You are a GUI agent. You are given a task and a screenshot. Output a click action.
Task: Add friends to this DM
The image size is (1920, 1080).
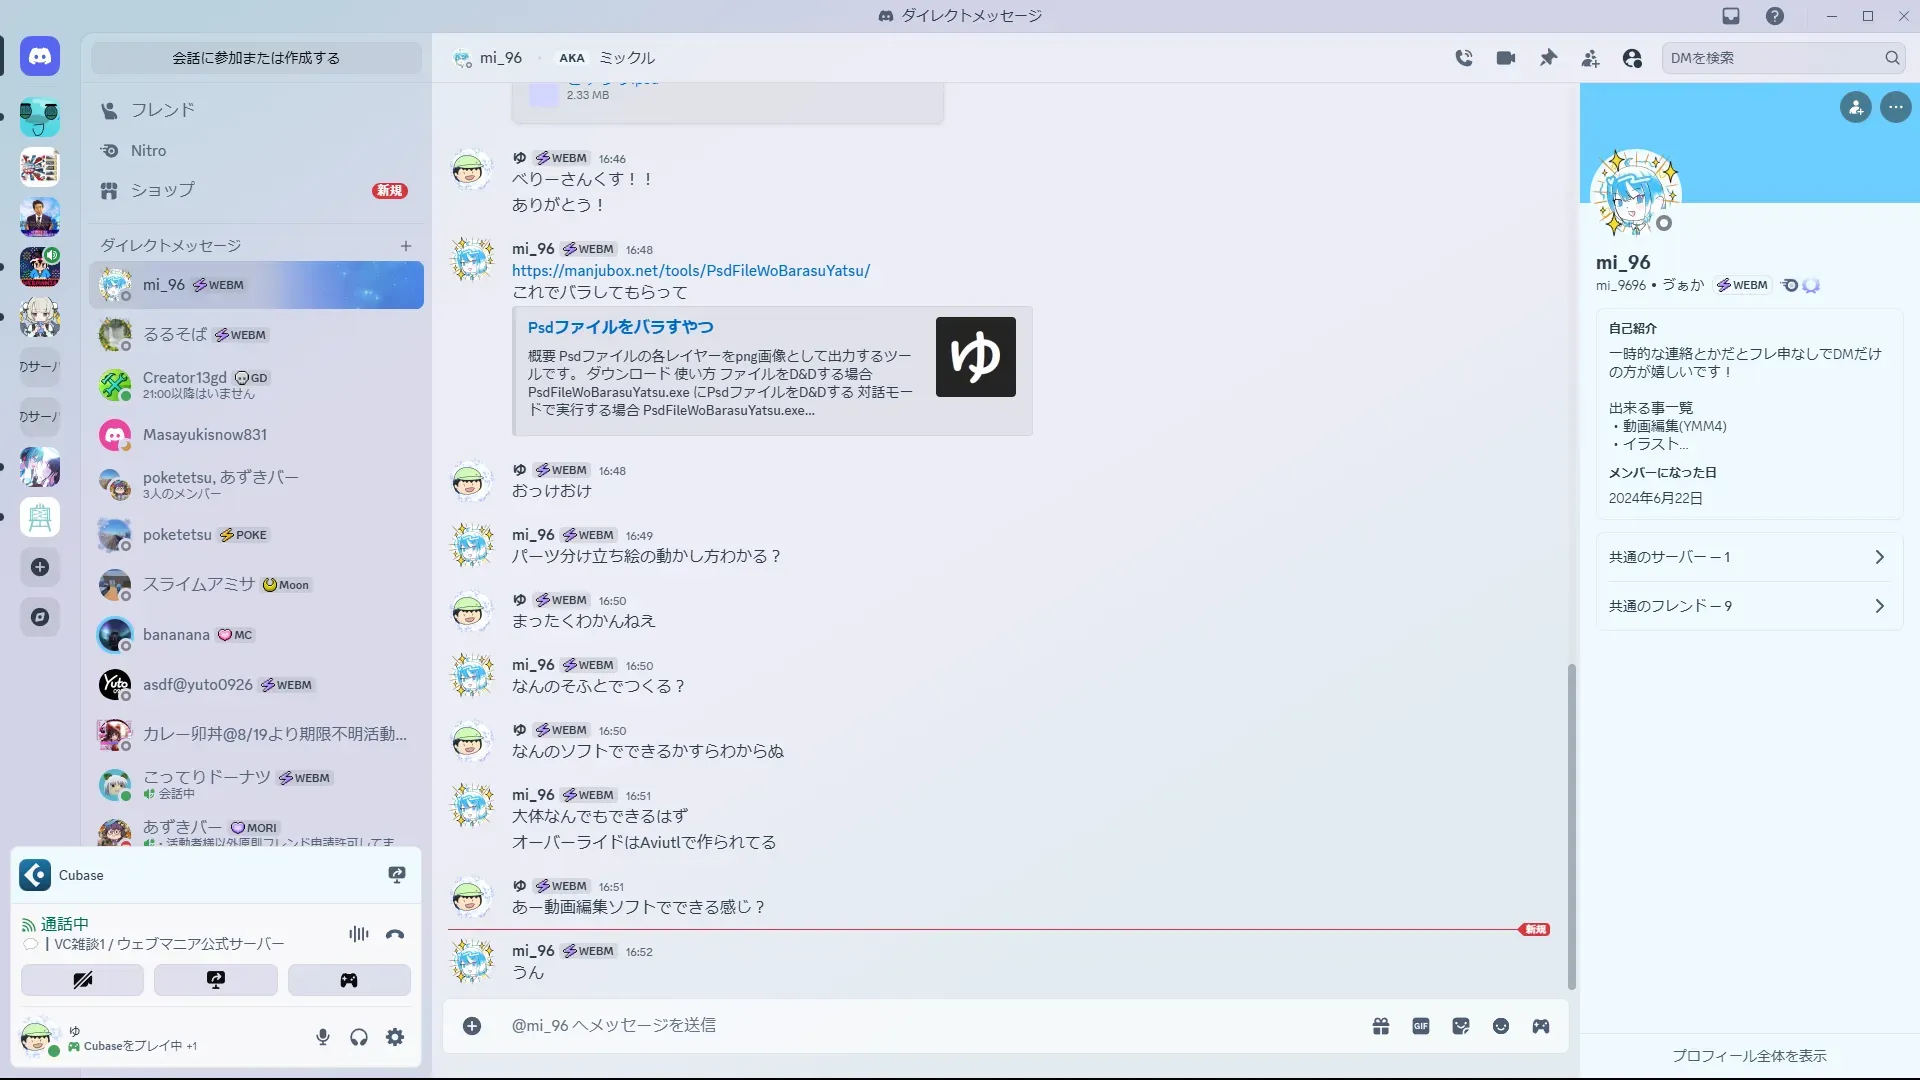pyautogui.click(x=1590, y=58)
